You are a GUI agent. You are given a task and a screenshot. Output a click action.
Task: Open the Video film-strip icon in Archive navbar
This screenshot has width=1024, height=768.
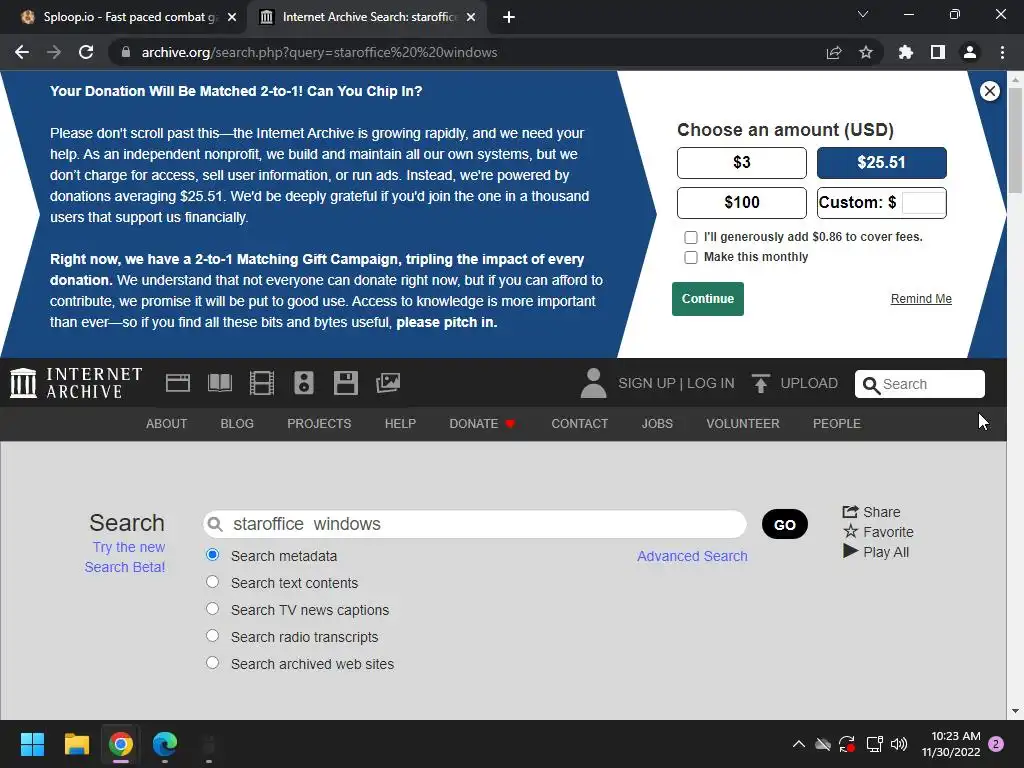[262, 383]
